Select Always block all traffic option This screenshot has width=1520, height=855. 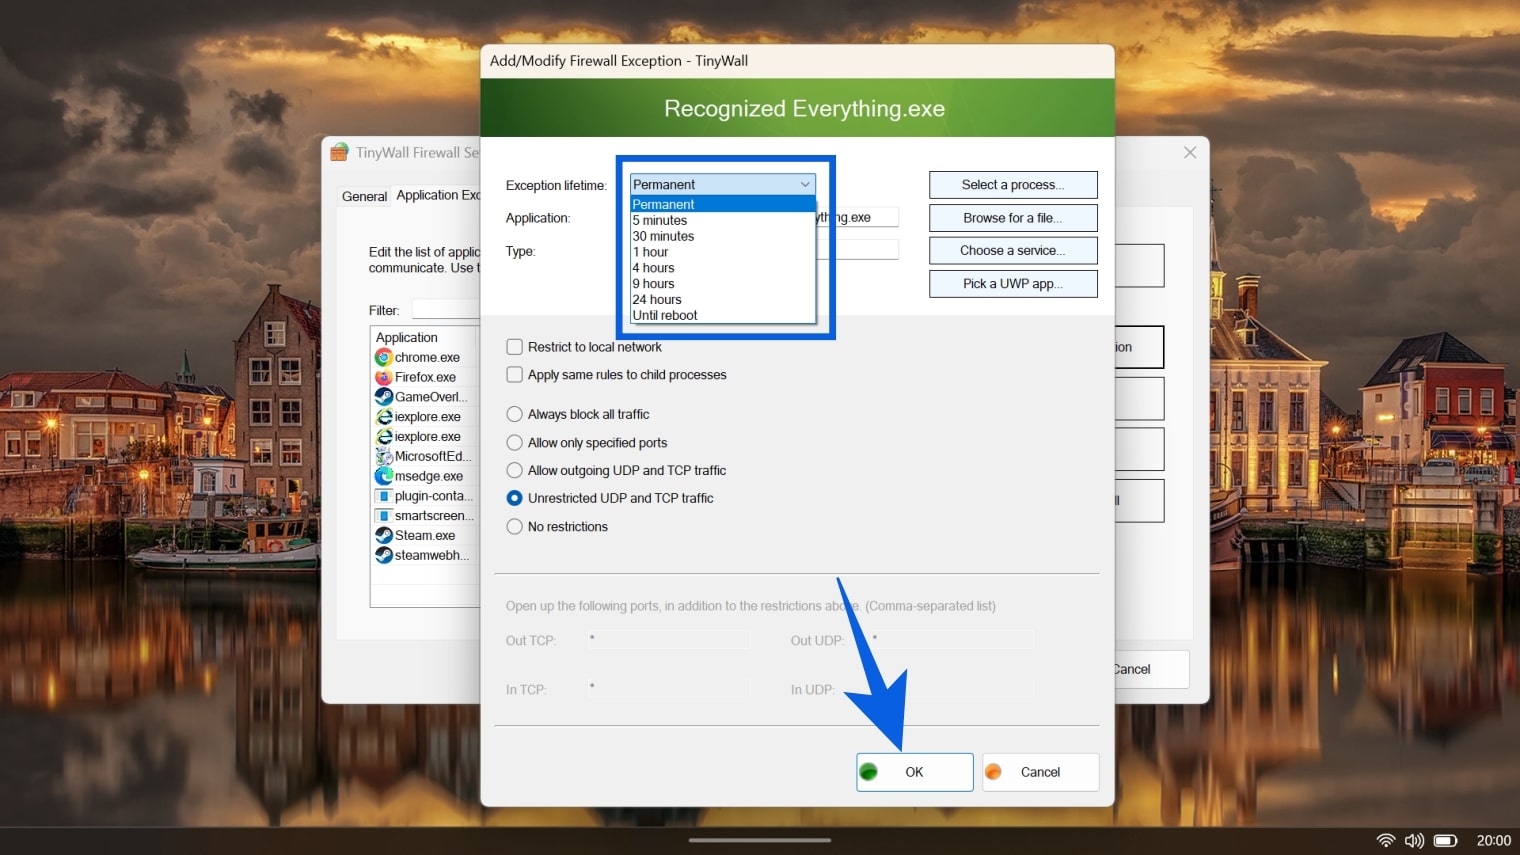pyautogui.click(x=515, y=414)
